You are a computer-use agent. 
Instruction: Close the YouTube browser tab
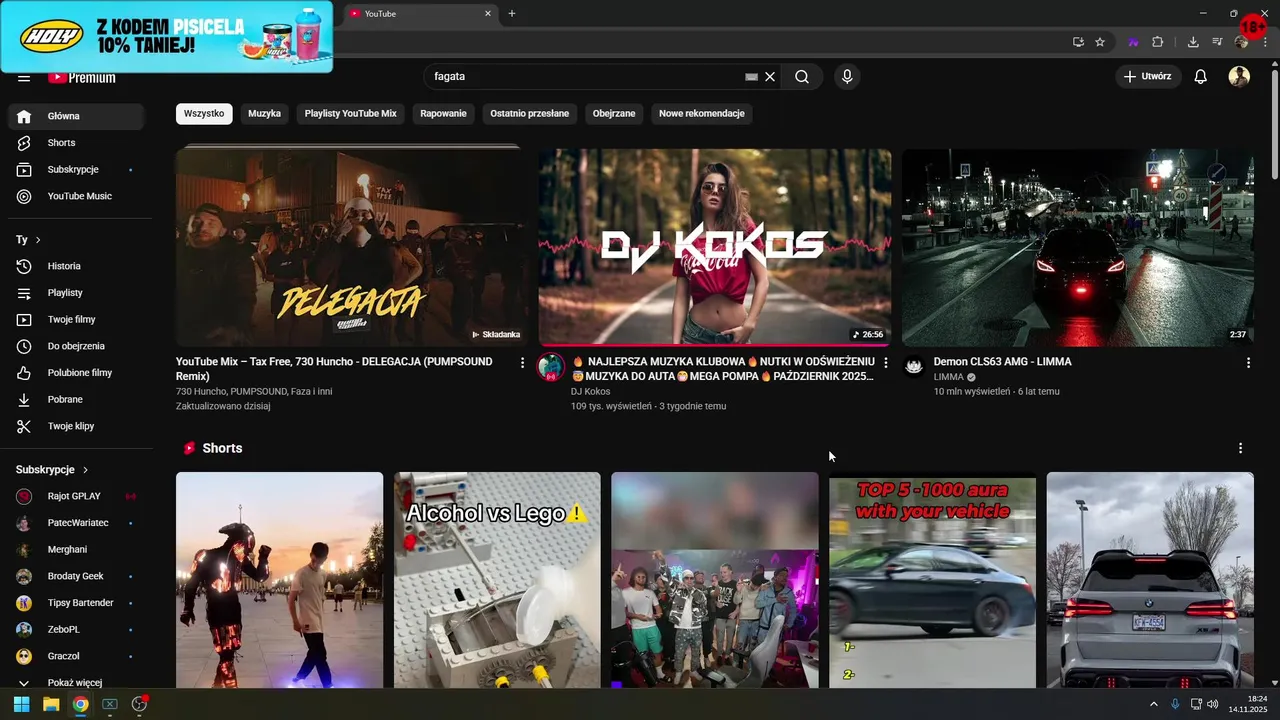tap(488, 13)
